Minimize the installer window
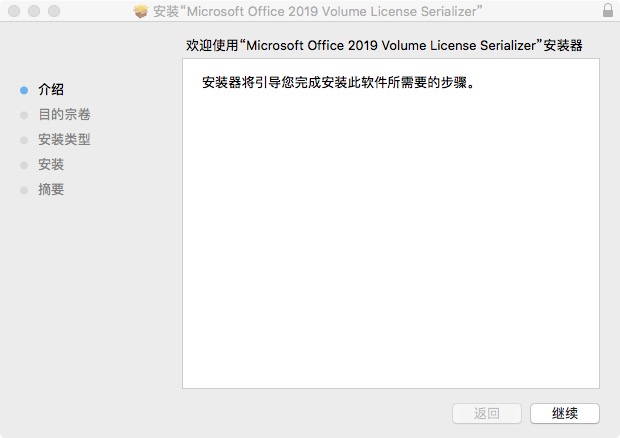The height and width of the screenshot is (438, 620). [34, 11]
